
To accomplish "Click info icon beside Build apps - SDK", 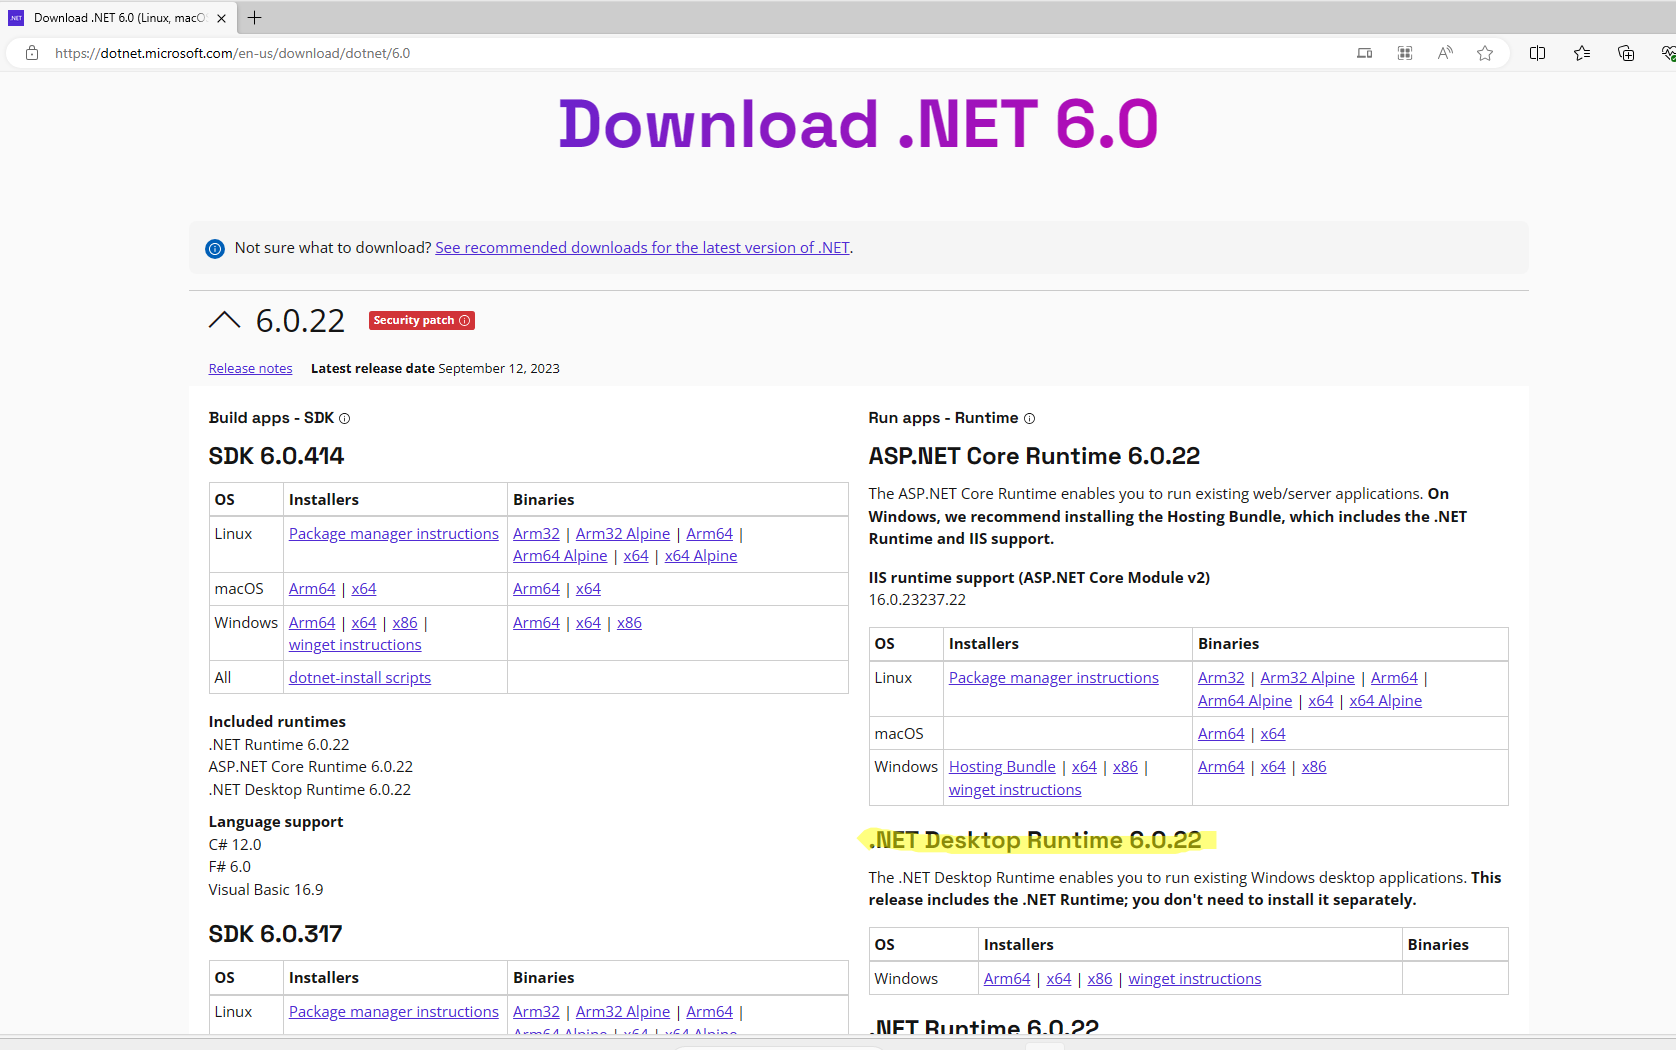I will point(345,419).
